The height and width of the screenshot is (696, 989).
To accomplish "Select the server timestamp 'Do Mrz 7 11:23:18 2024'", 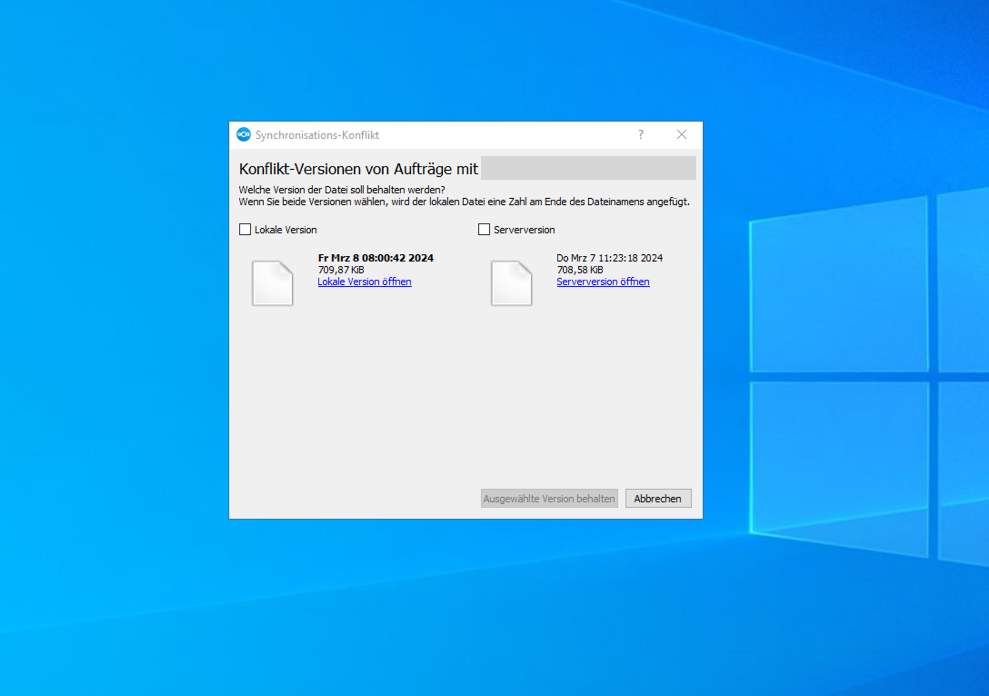I will (x=609, y=258).
